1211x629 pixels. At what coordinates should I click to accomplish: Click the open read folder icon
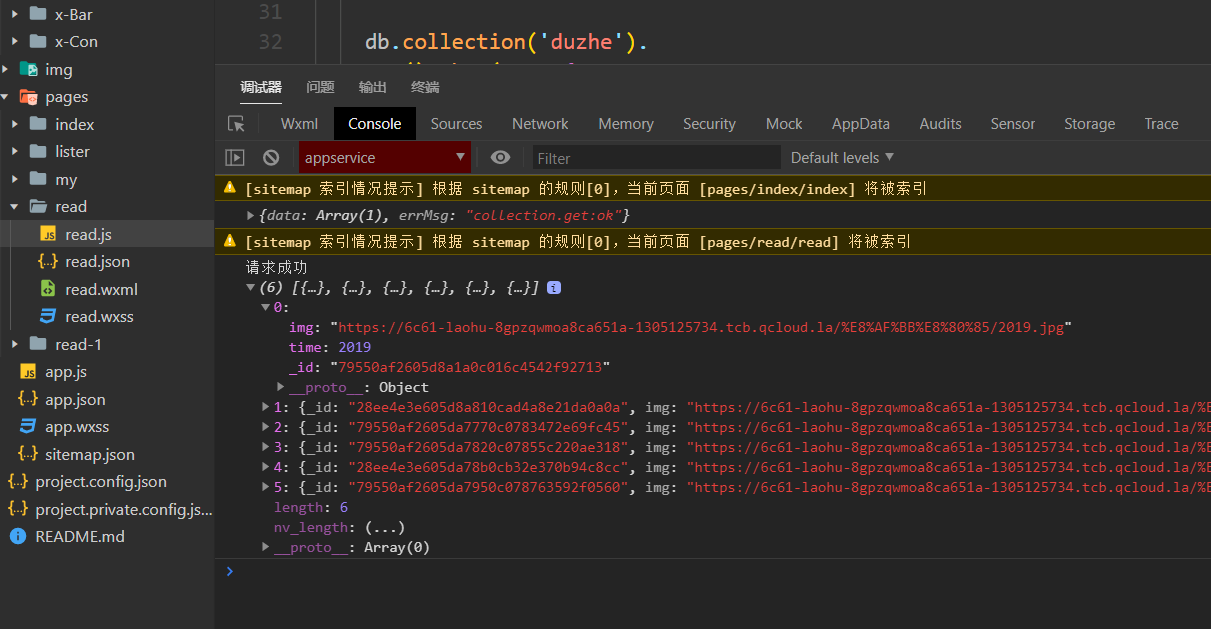pyautogui.click(x=38, y=206)
